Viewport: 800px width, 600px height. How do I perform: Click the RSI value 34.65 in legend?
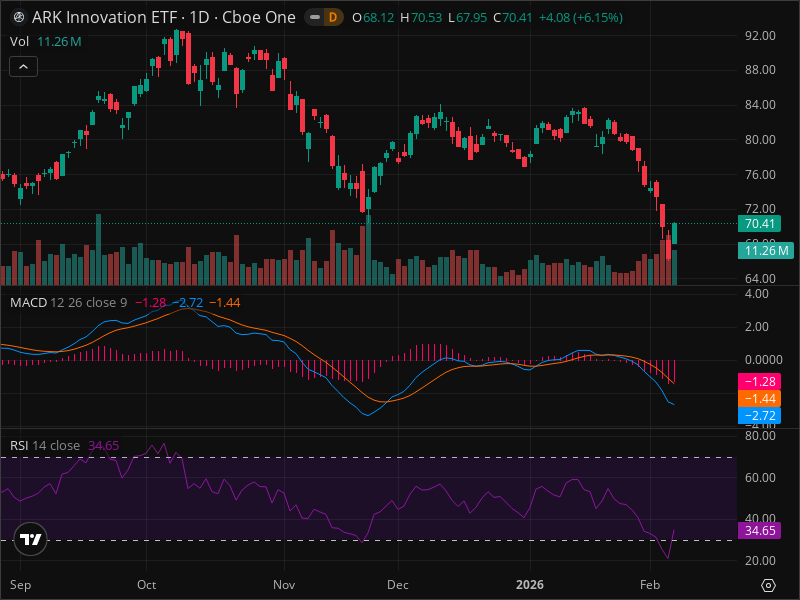[x=104, y=445]
